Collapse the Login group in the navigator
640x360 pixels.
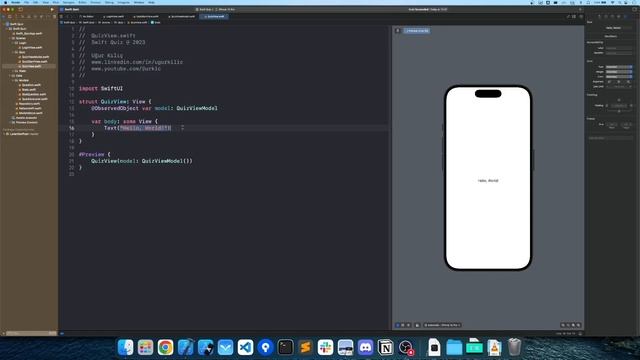tap(13, 43)
